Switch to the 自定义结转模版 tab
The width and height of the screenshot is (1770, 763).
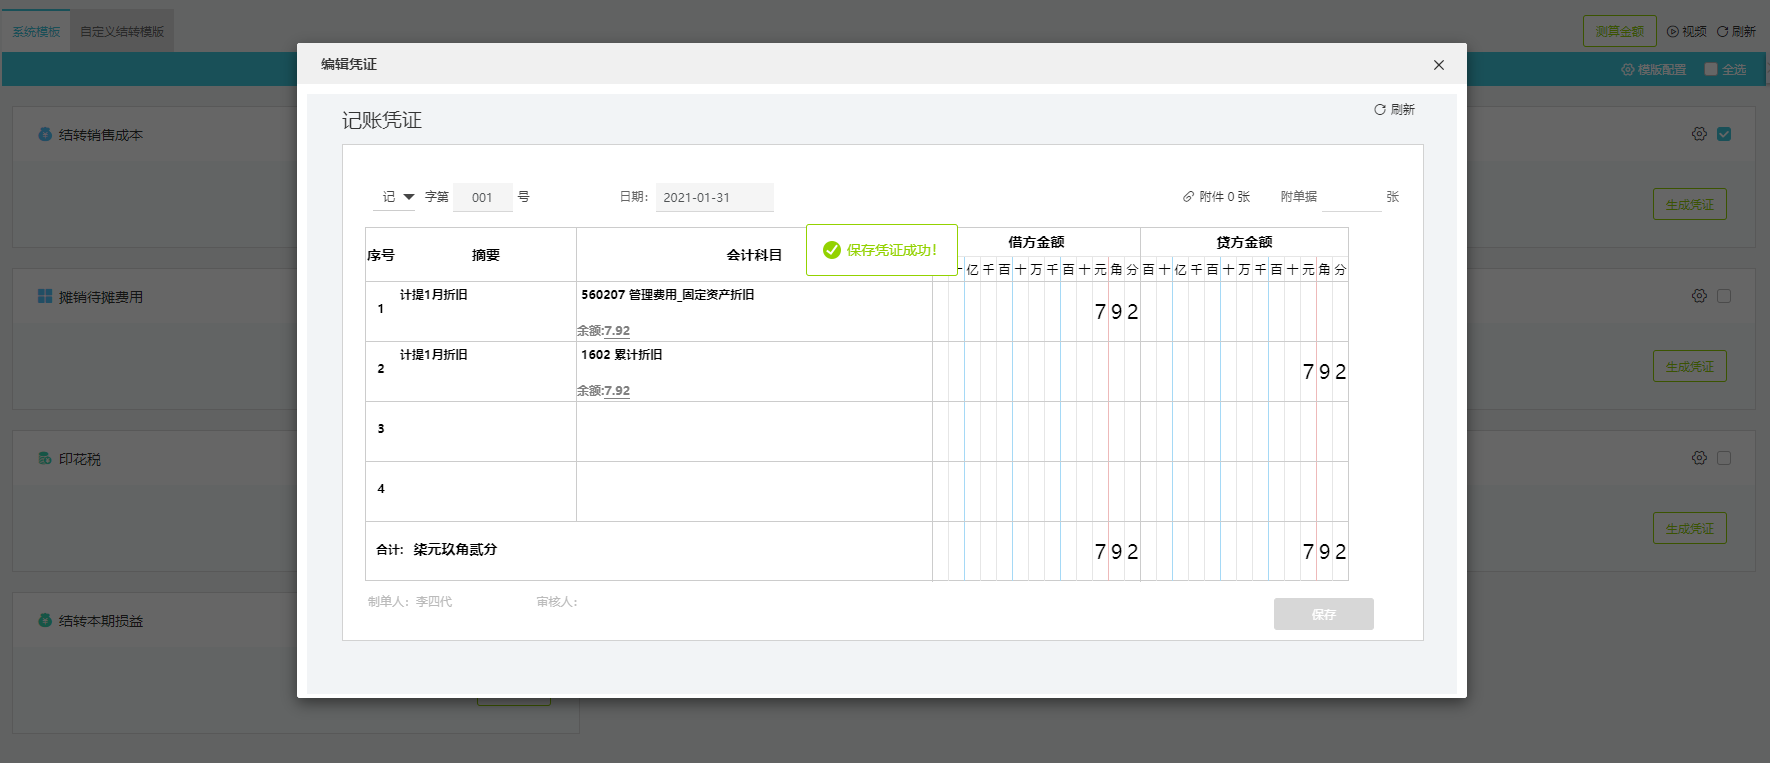(x=122, y=32)
